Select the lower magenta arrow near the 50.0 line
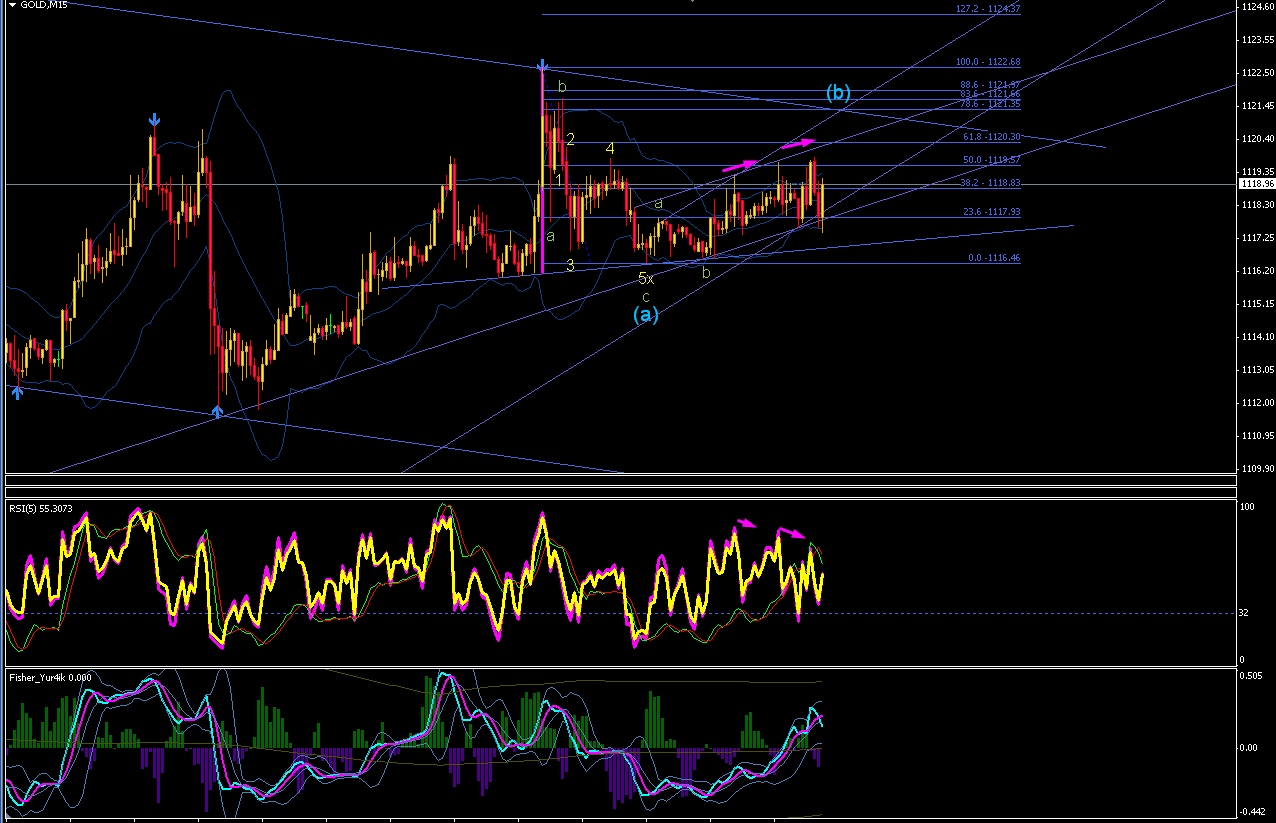This screenshot has width=1276, height=823. (x=739, y=164)
